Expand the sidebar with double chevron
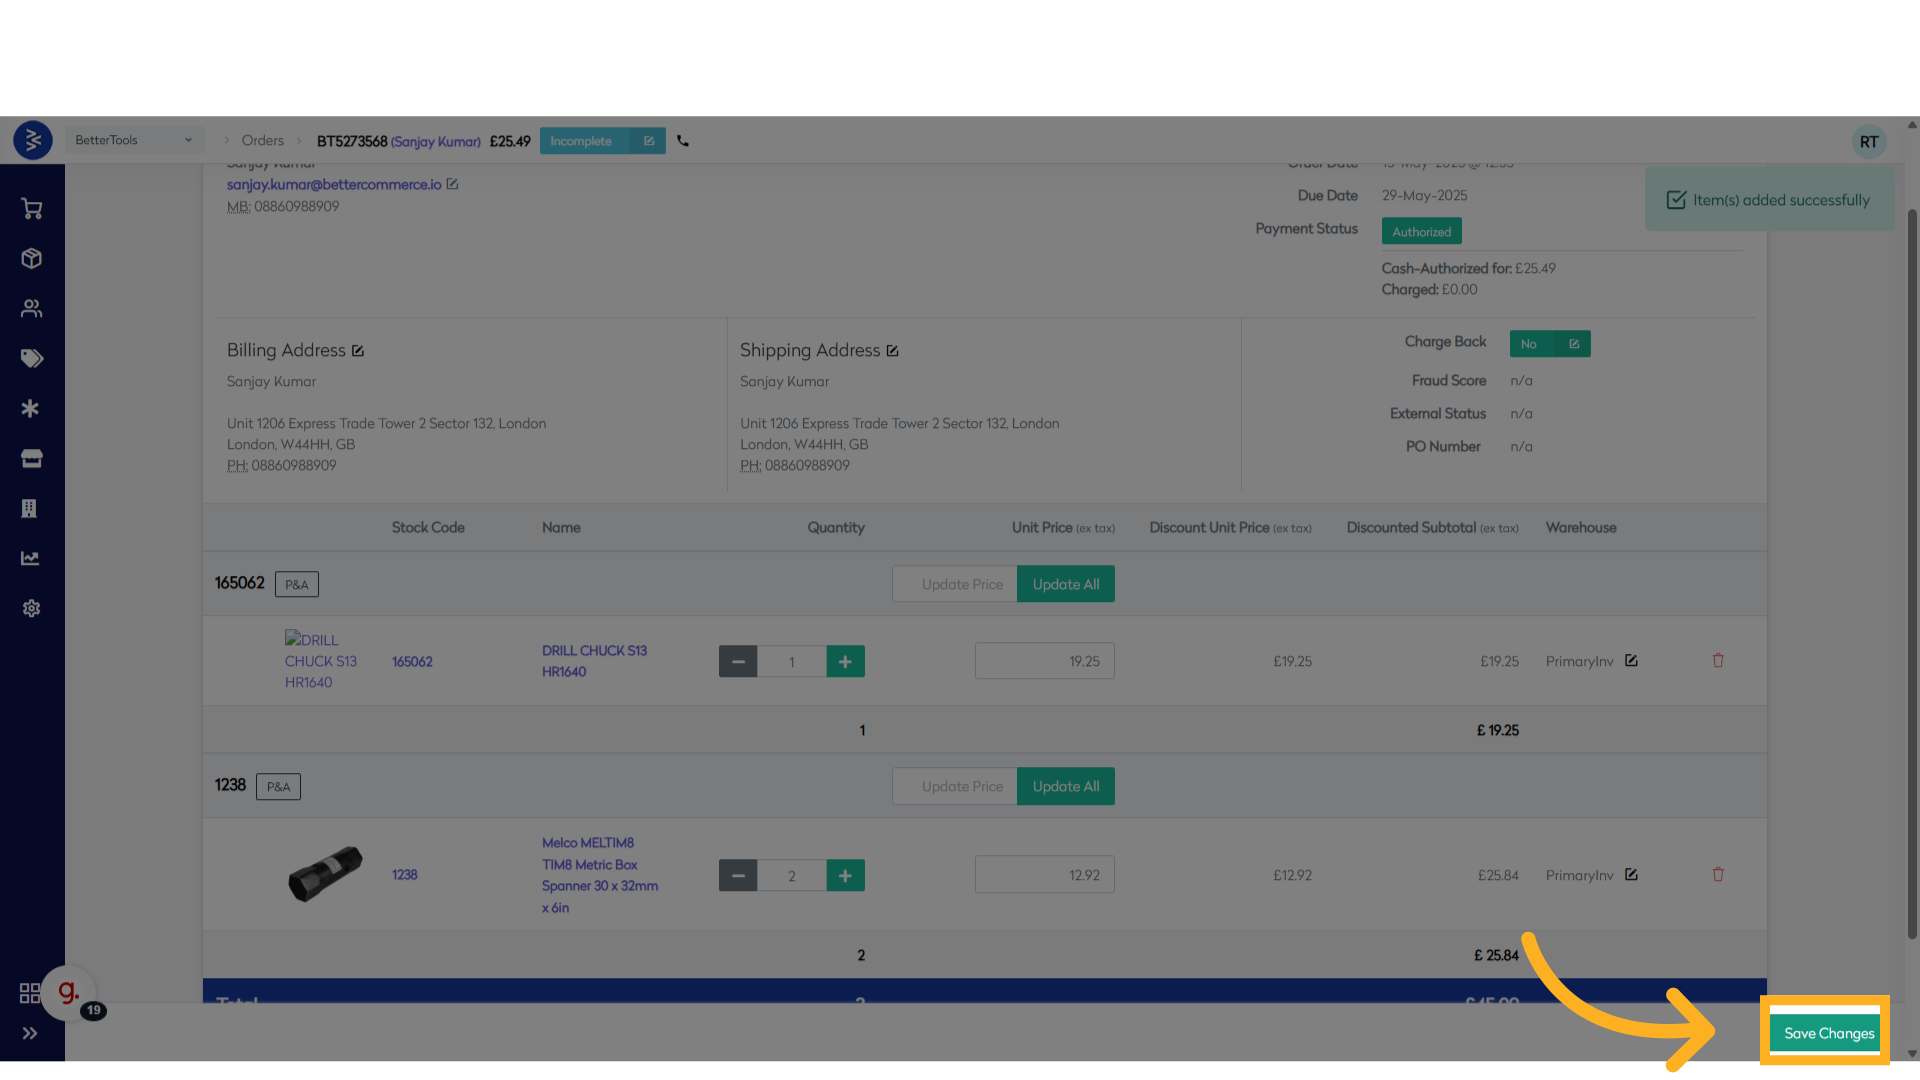The height and width of the screenshot is (1080, 1920). tap(30, 1034)
